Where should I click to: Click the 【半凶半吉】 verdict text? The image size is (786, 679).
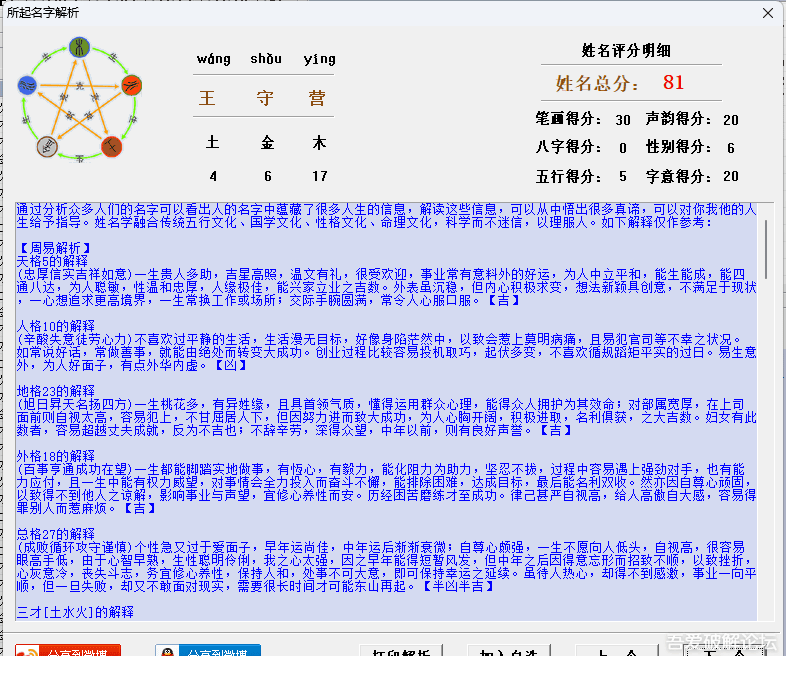pos(458,586)
